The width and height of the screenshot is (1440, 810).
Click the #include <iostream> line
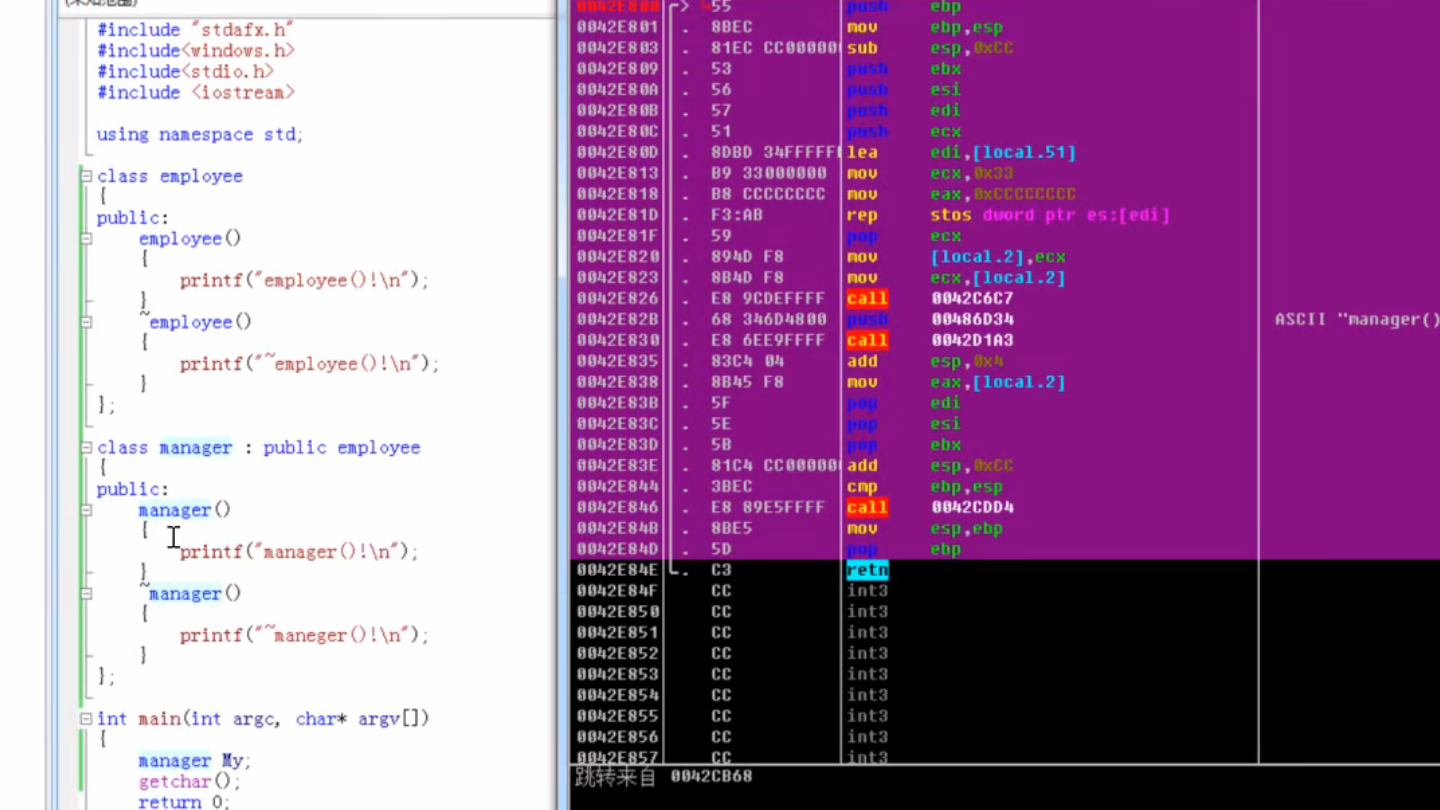[x=196, y=93]
